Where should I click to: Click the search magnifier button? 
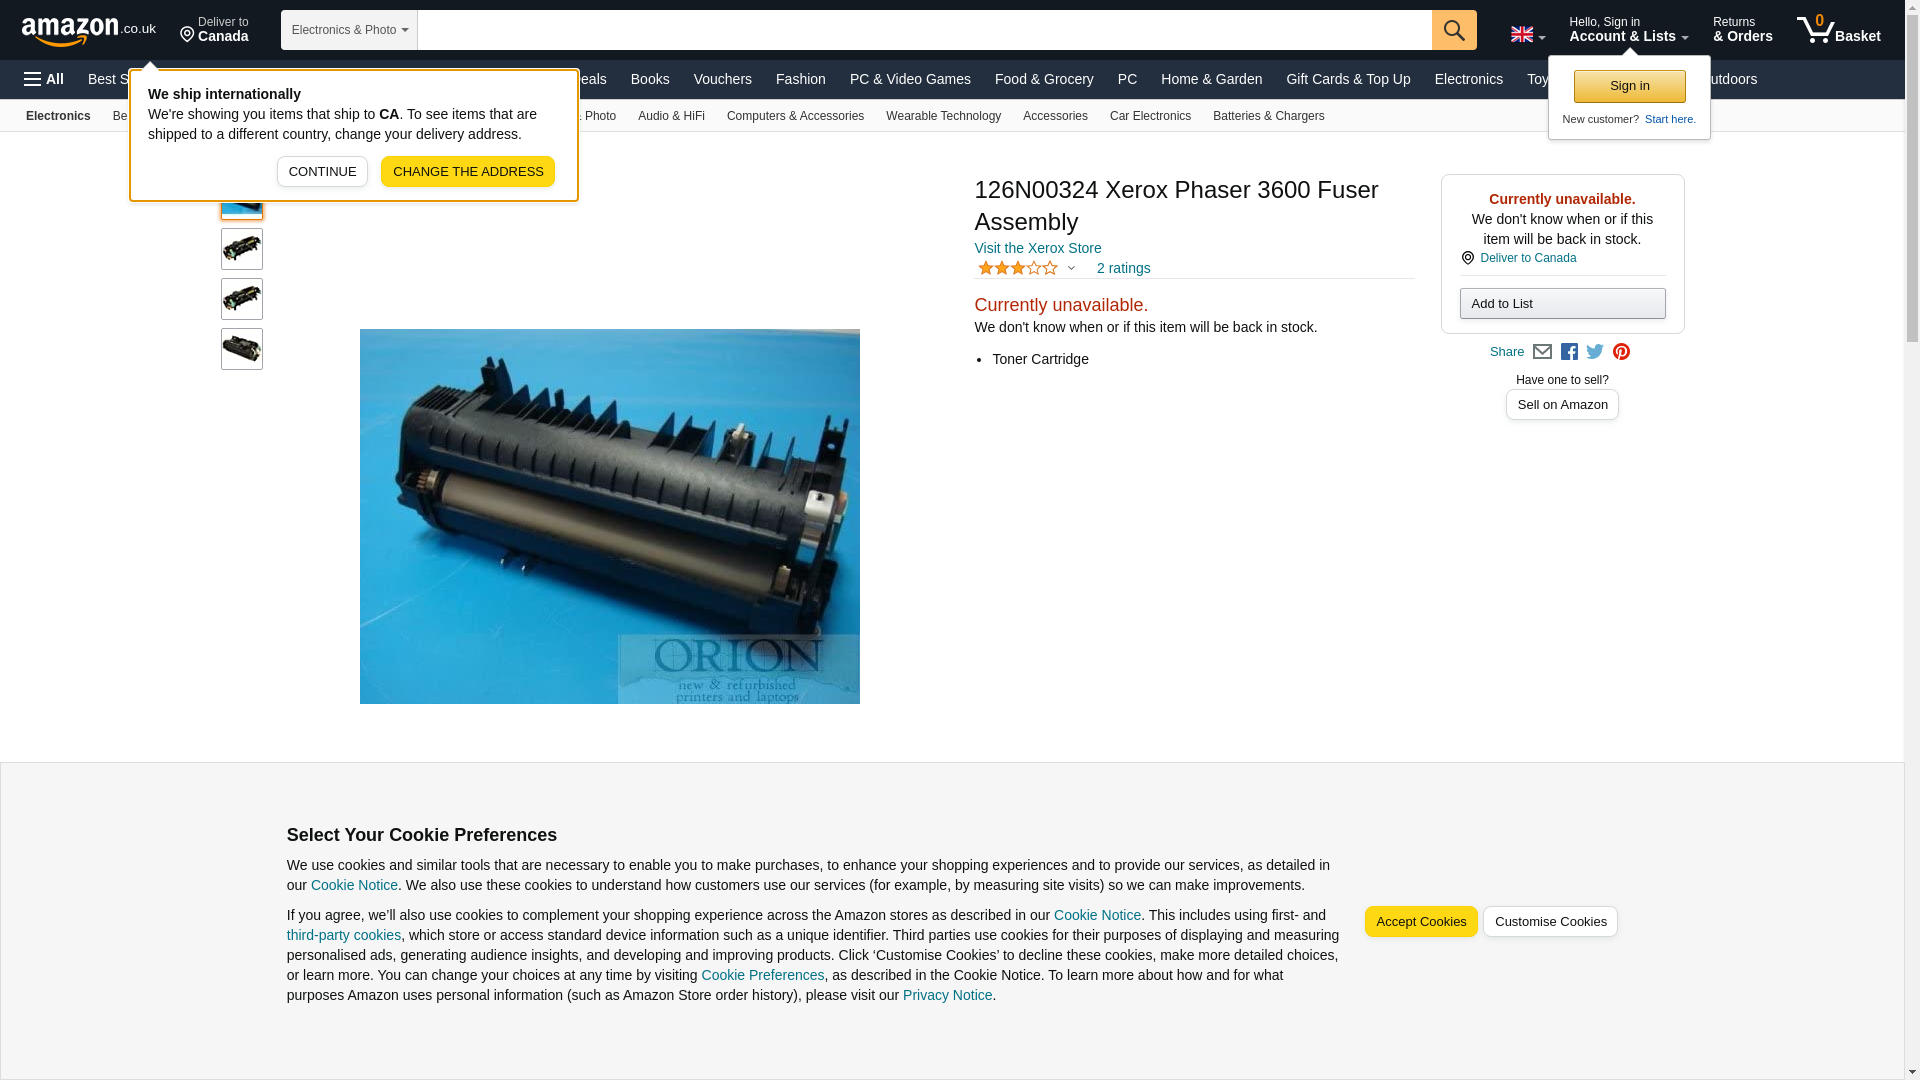pyautogui.click(x=1454, y=30)
